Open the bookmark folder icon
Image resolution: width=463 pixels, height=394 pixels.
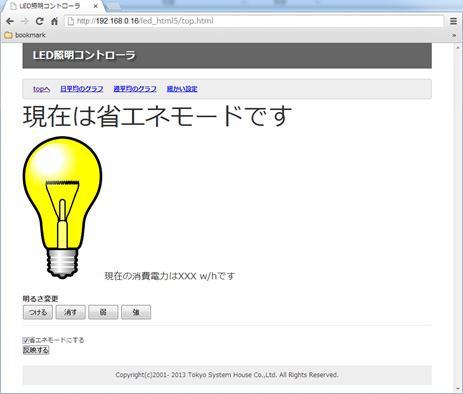pos(8,35)
